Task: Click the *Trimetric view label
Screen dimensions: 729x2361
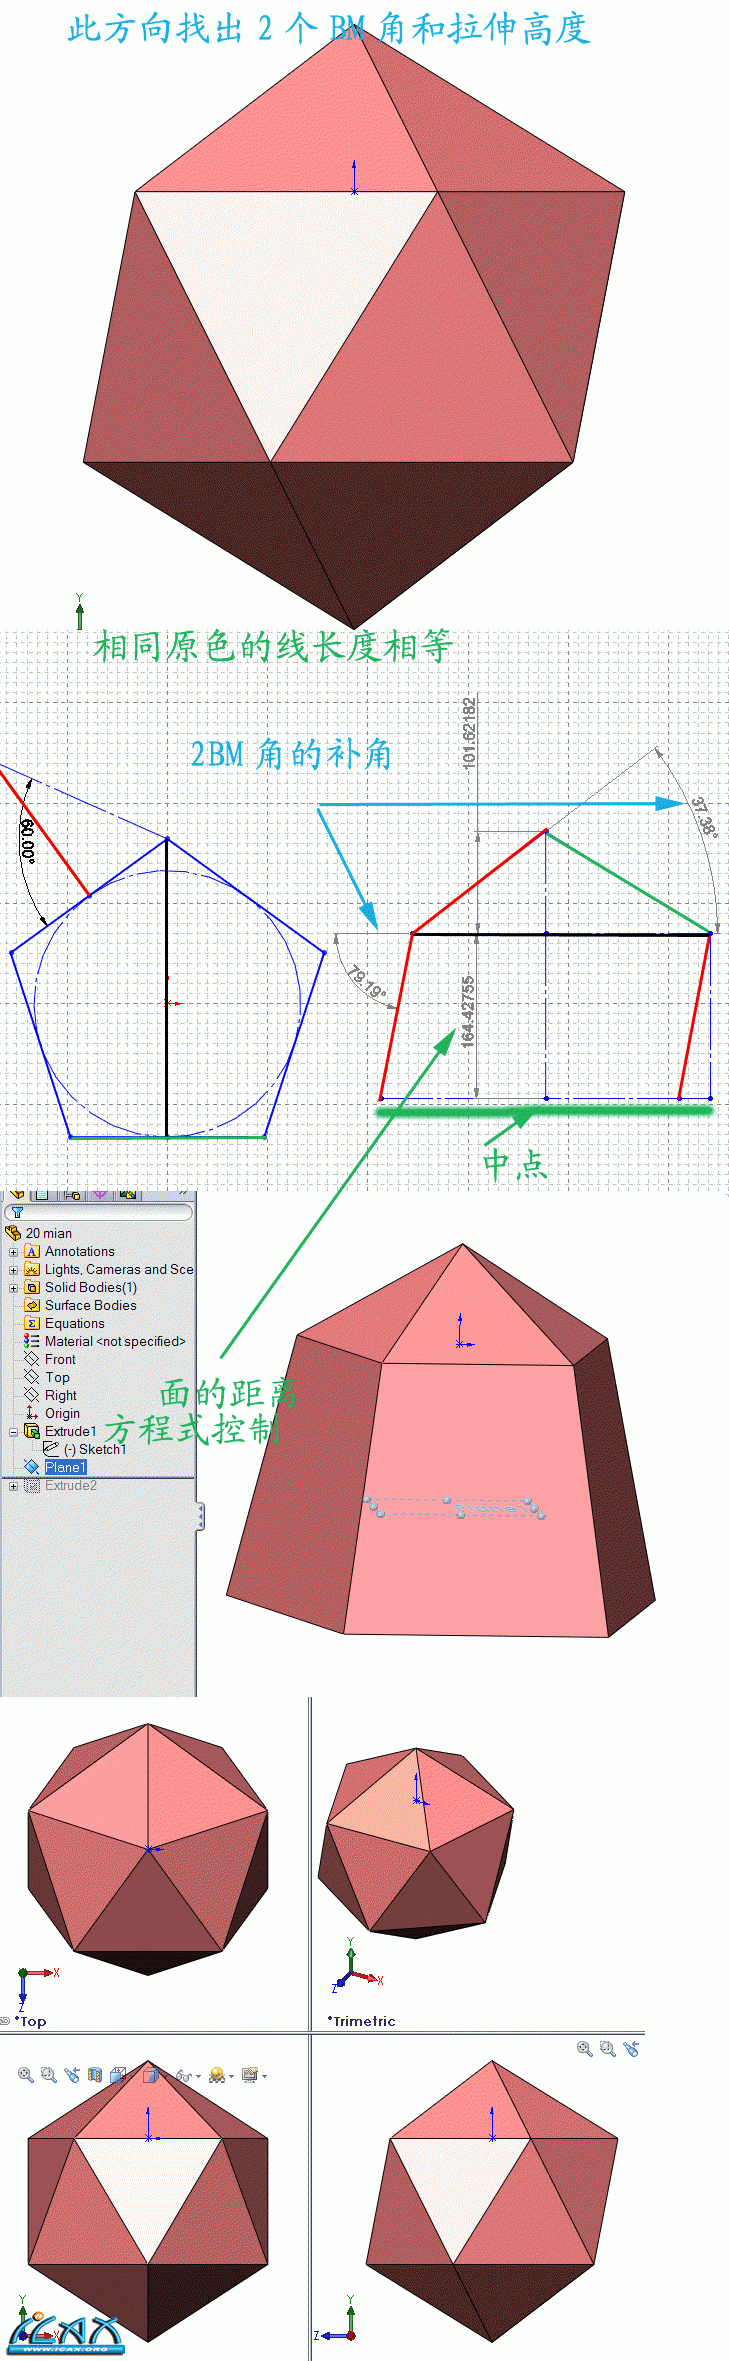Action: [362, 2021]
